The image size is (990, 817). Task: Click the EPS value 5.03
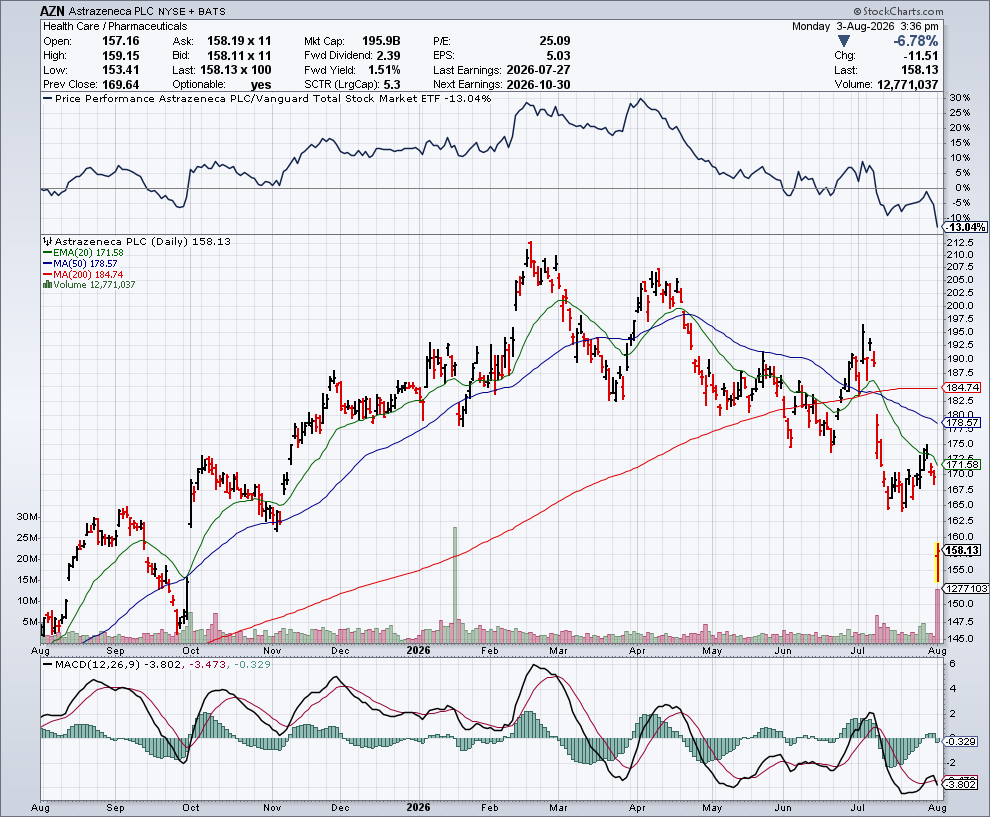[x=559, y=56]
